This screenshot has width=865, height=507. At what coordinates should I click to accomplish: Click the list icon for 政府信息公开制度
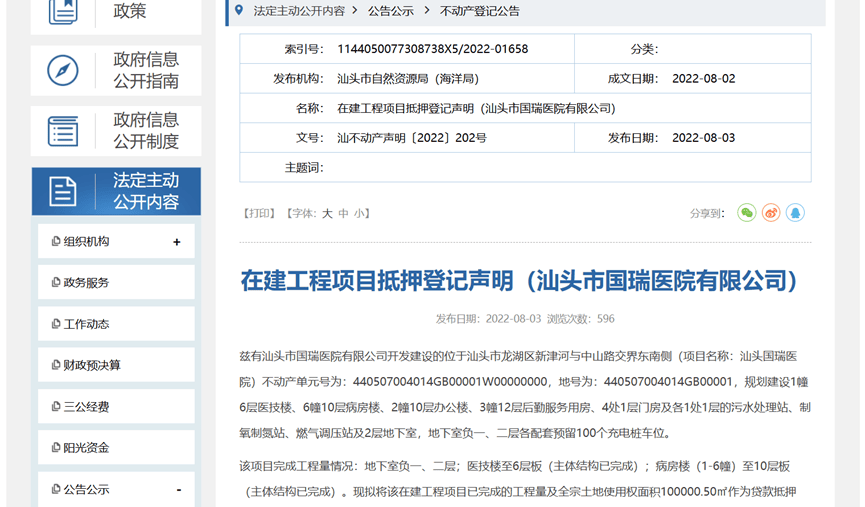(x=63, y=131)
